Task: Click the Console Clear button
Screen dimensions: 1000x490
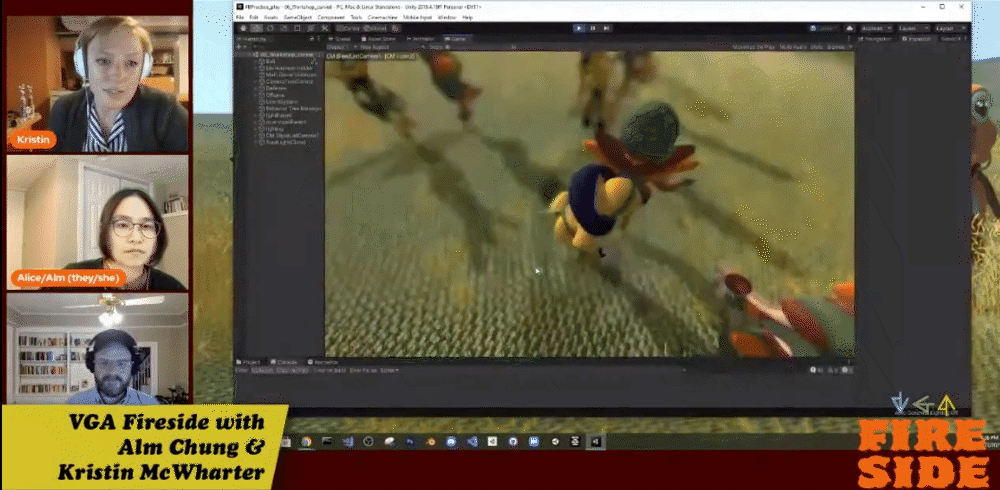Action: pos(242,370)
